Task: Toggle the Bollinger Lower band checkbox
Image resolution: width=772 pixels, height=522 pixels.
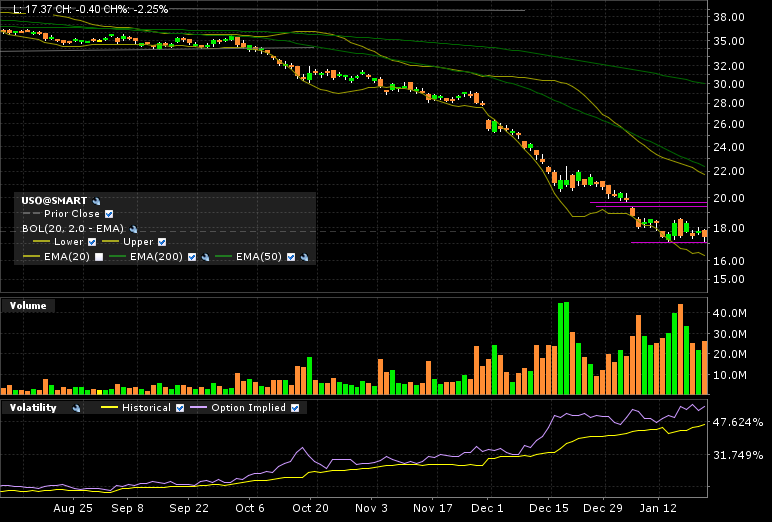Action: pos(92,242)
